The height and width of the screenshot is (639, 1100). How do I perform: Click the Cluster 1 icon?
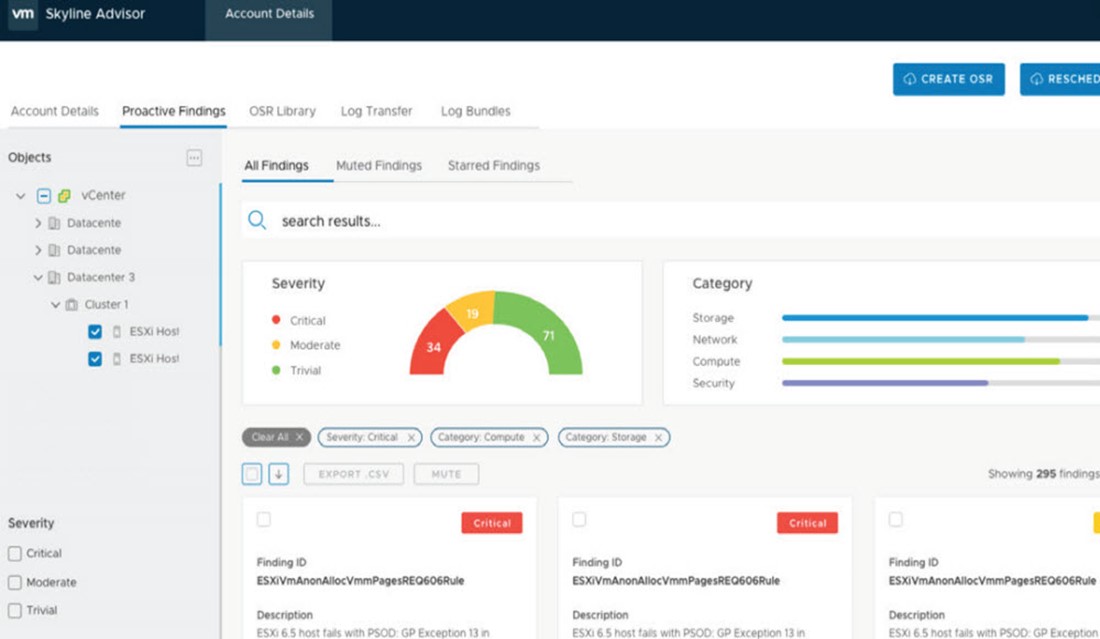(x=72, y=305)
